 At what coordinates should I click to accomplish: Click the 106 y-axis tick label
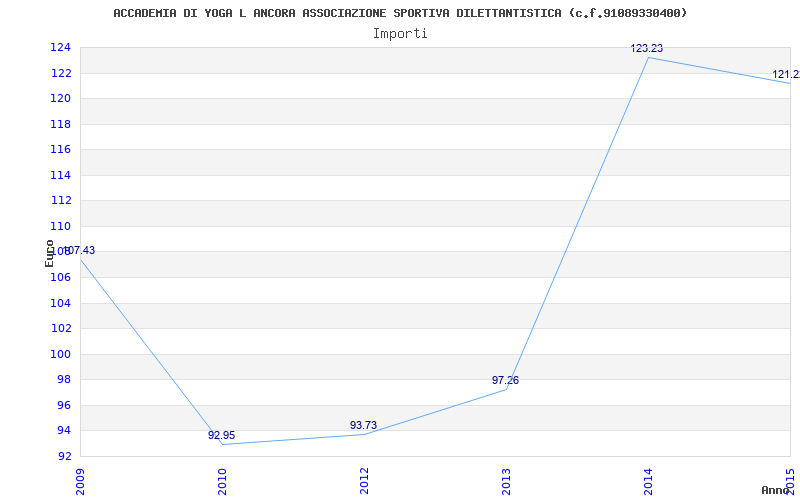tap(60, 277)
